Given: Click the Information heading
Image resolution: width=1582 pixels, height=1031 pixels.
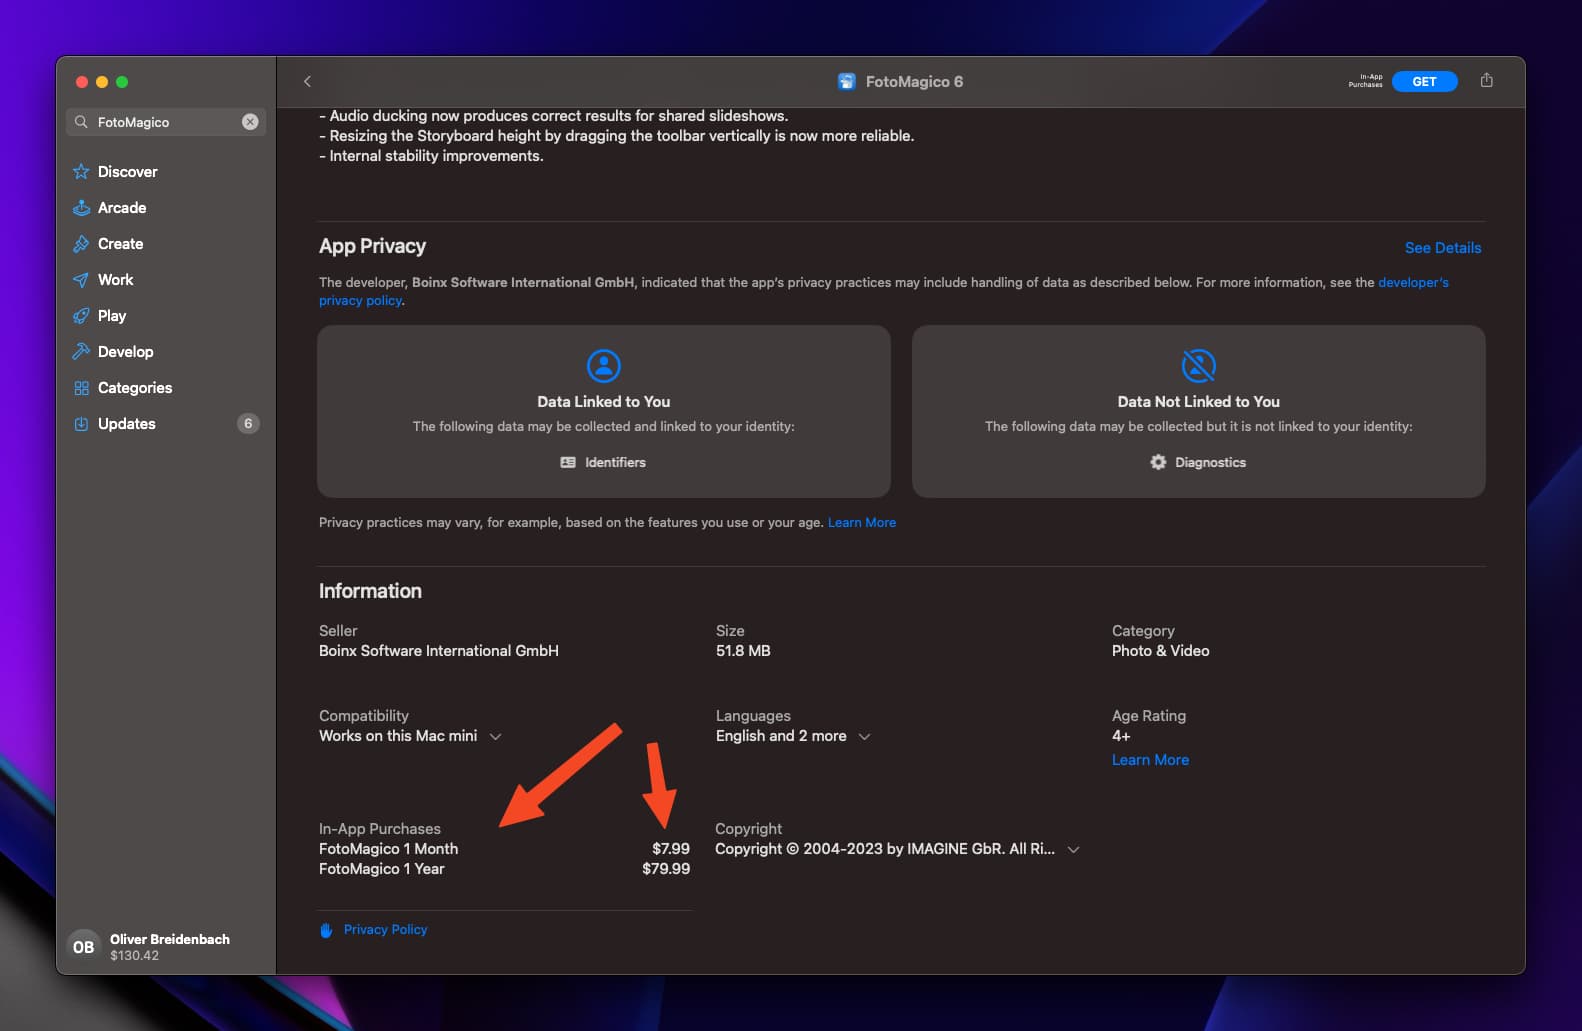Looking at the screenshot, I should pos(370,591).
